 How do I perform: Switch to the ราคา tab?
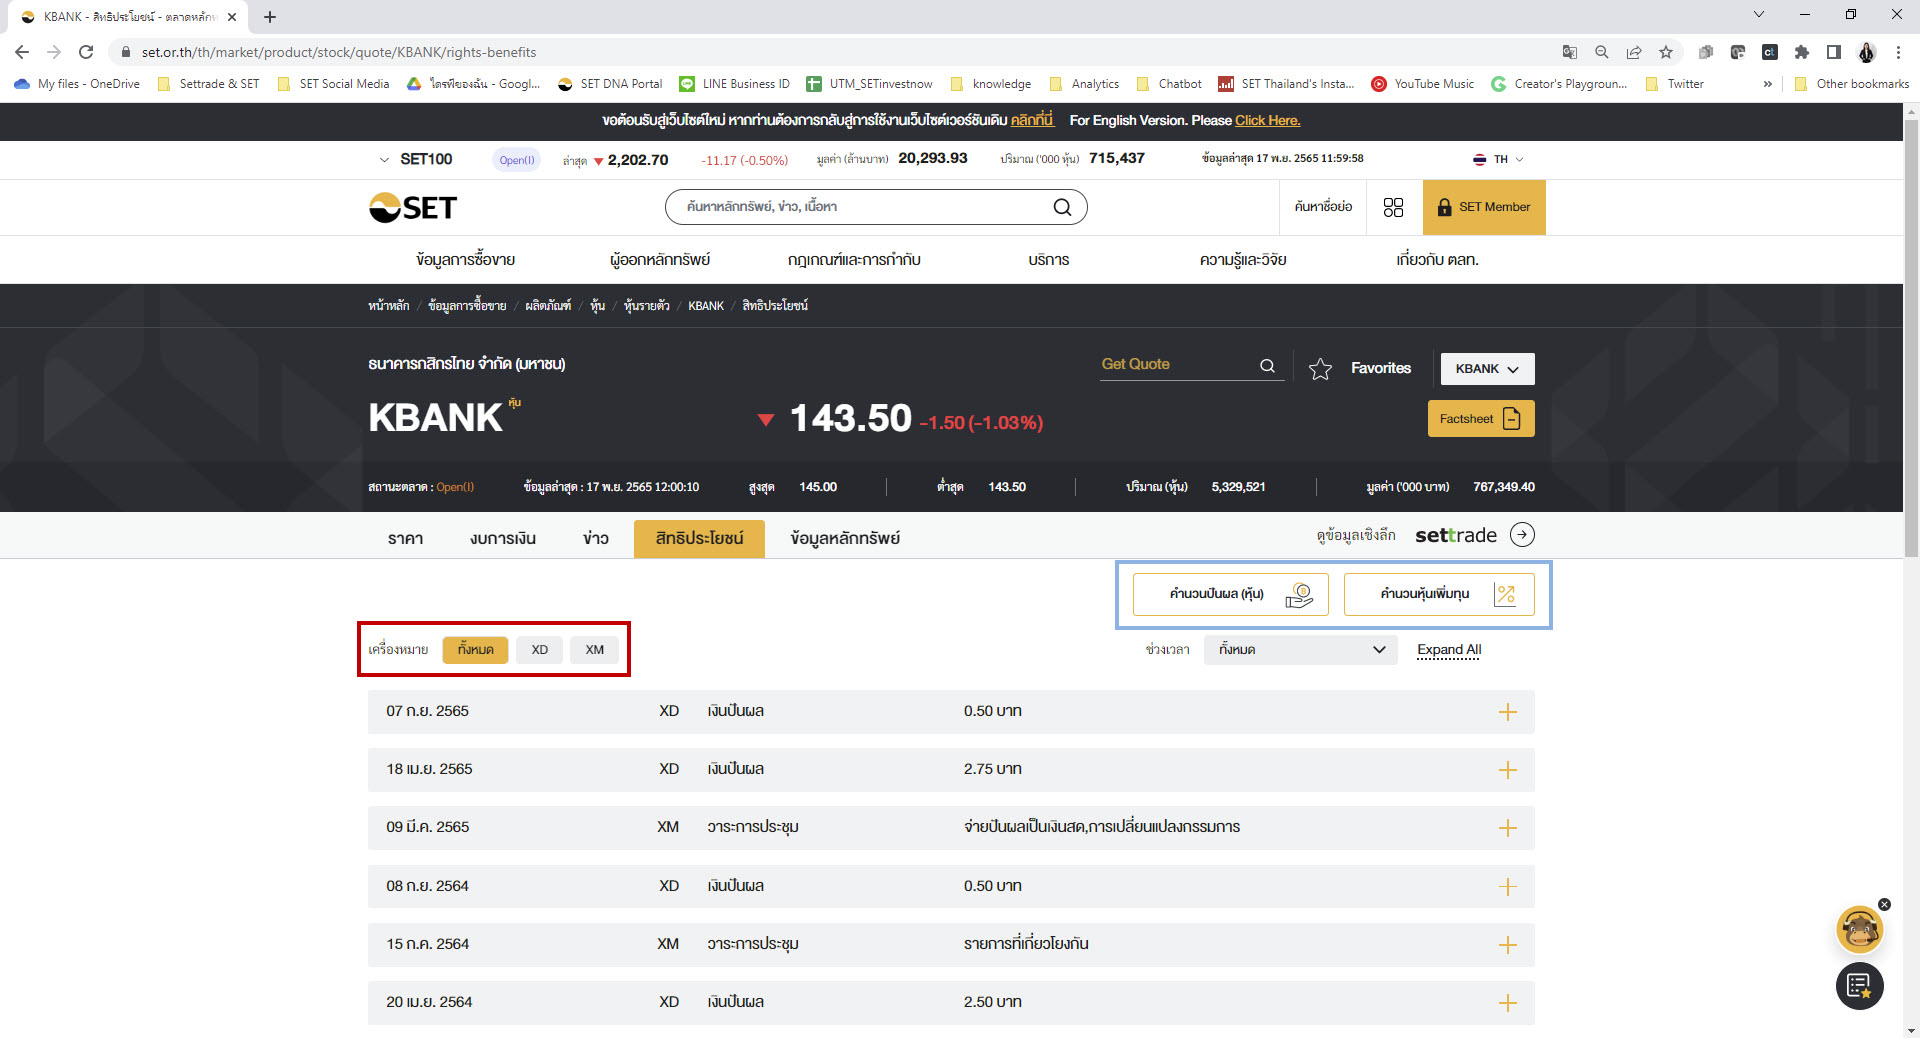405,539
